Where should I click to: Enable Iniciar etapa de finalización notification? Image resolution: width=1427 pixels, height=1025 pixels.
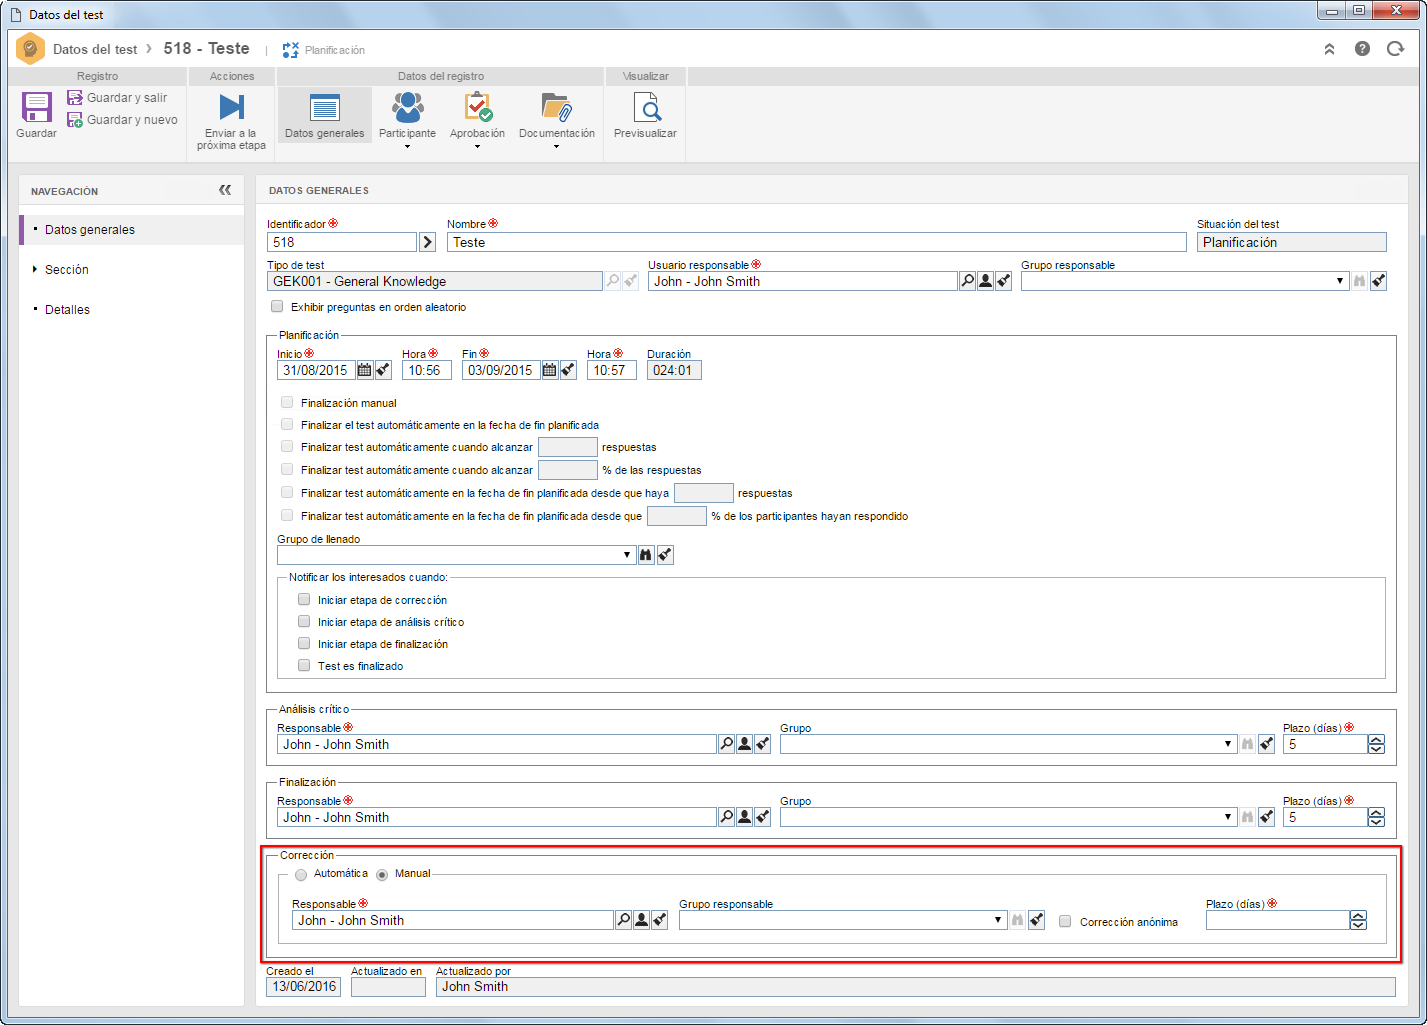coord(304,643)
